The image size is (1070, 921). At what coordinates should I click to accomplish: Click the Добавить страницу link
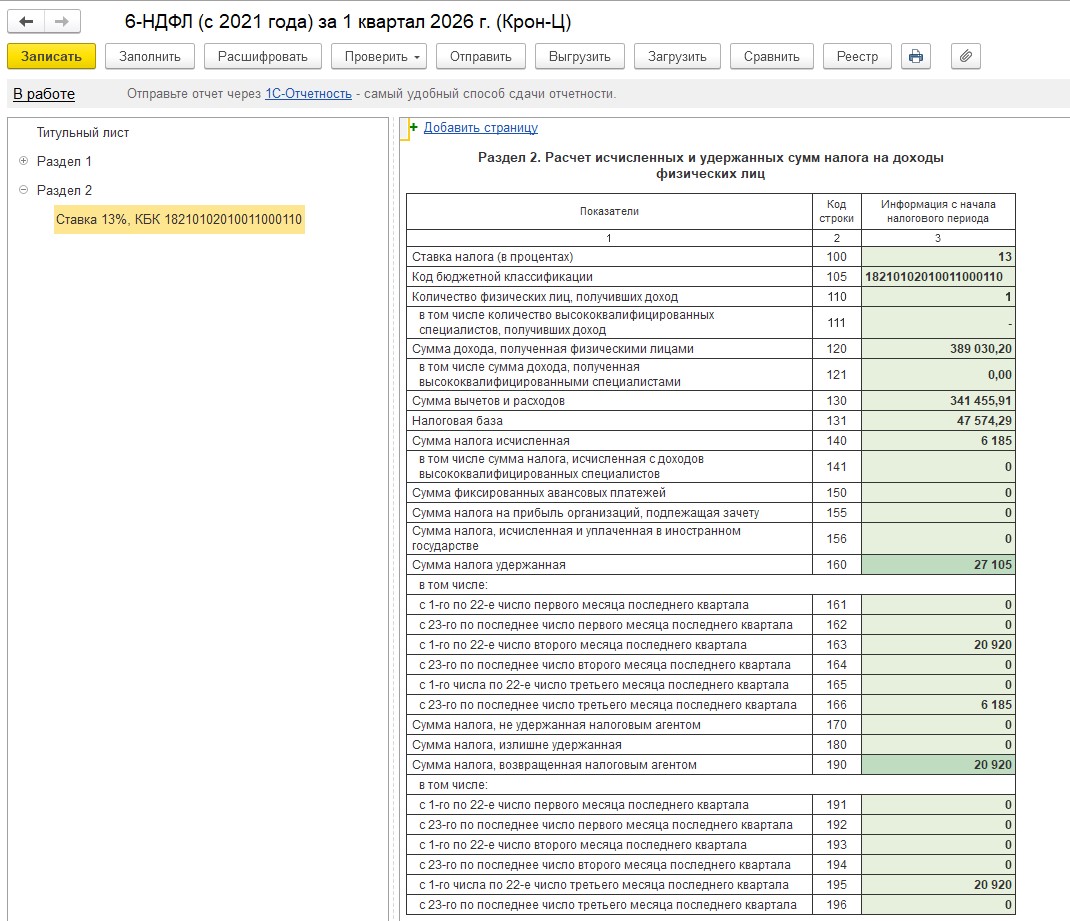[480, 128]
